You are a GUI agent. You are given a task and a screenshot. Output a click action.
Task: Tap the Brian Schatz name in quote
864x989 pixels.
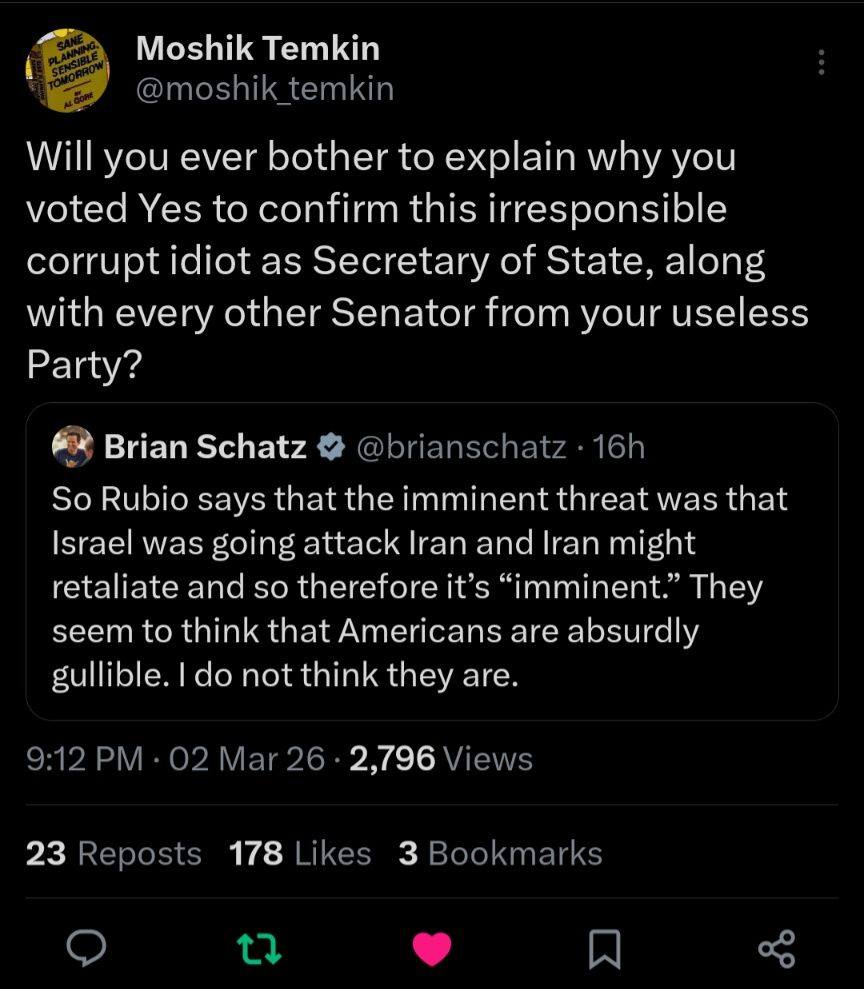(x=205, y=447)
